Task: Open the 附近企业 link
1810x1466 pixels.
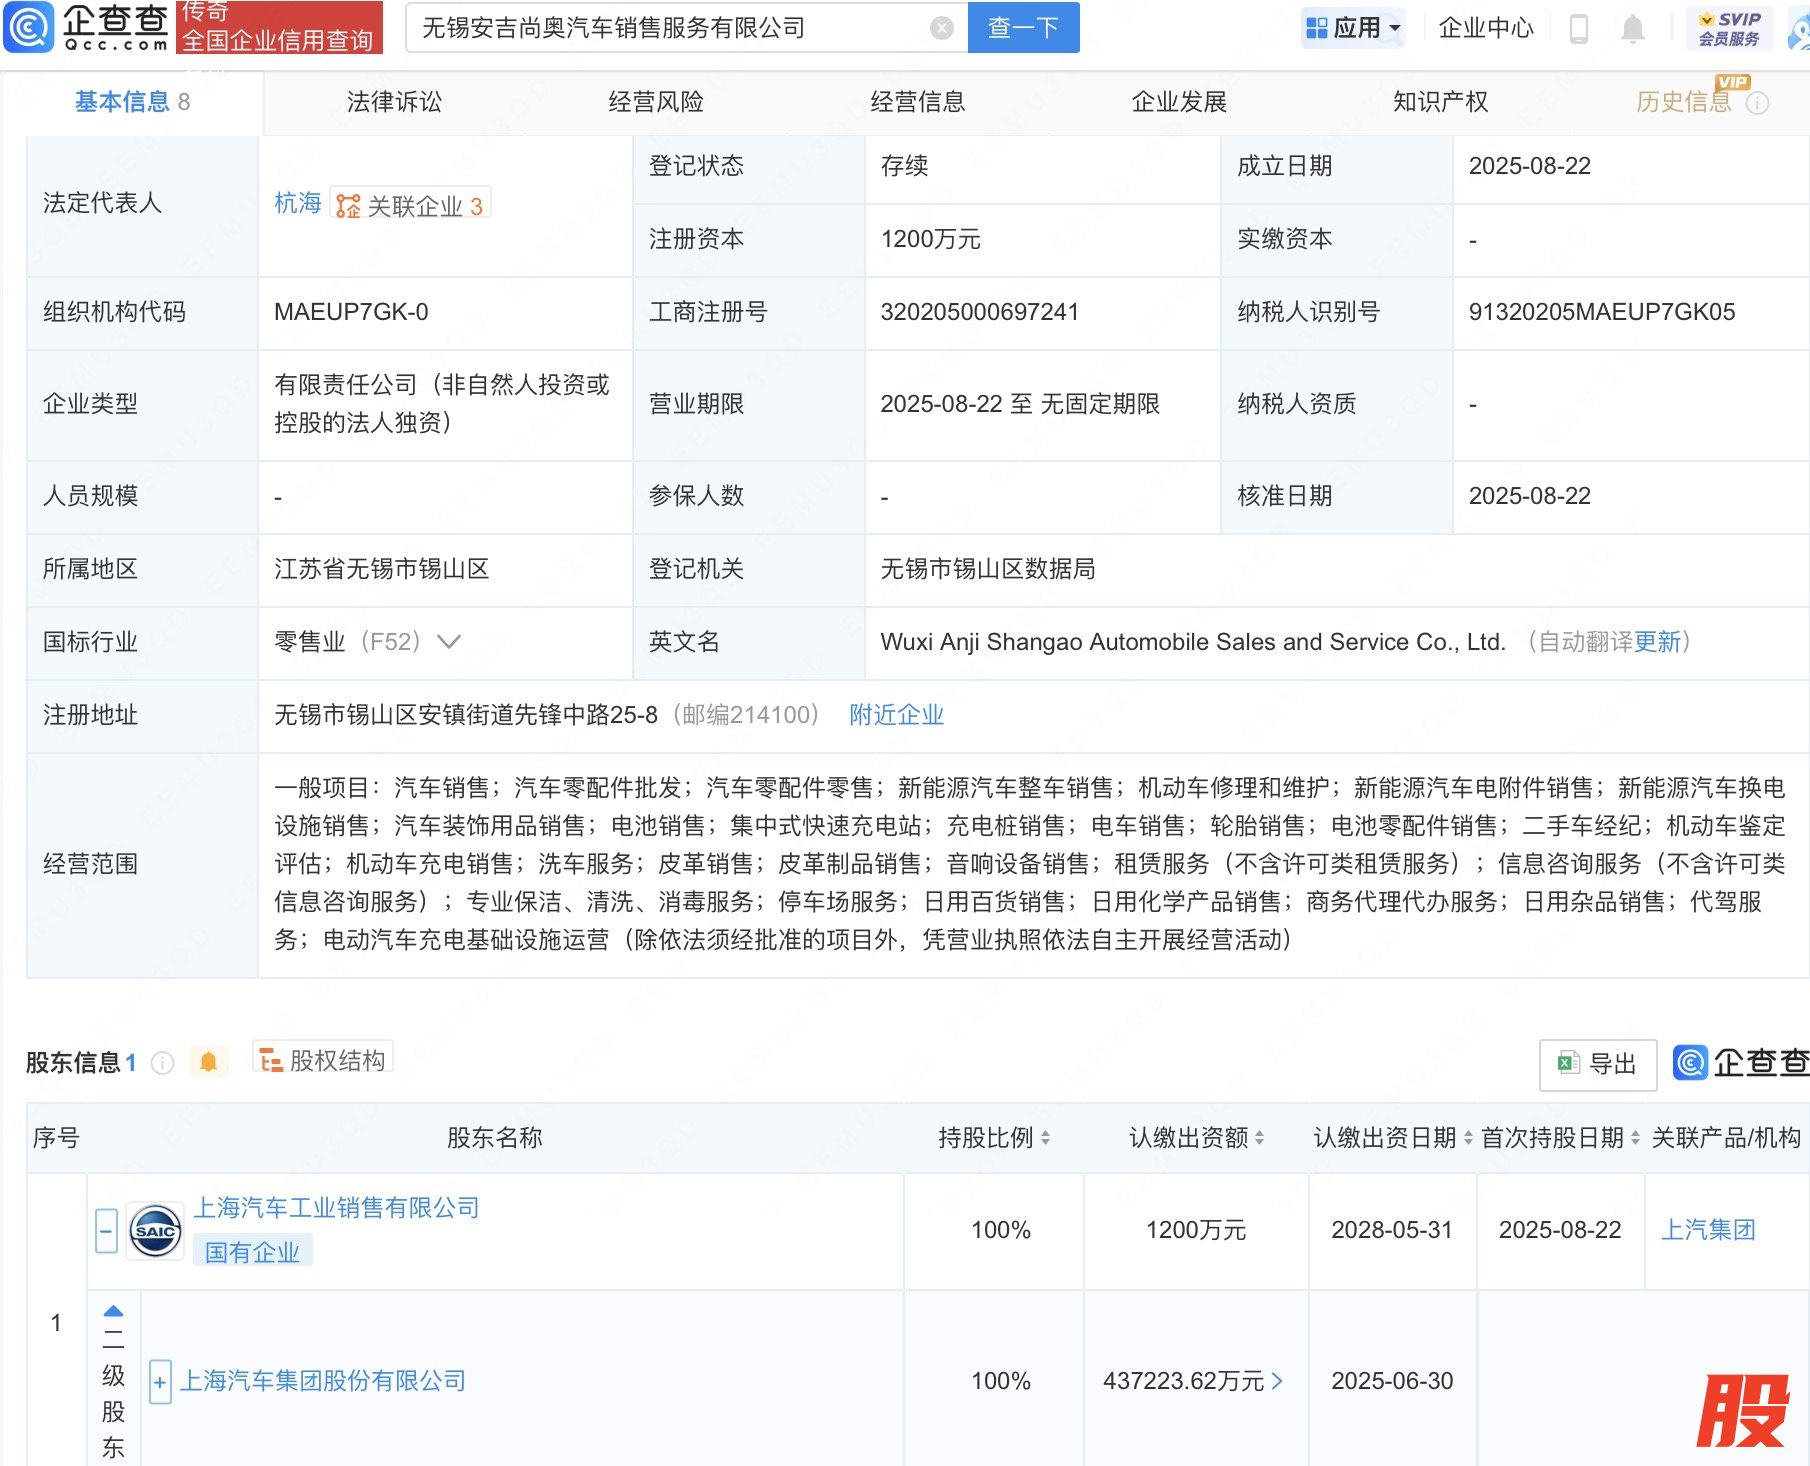Action: pyautogui.click(x=896, y=715)
